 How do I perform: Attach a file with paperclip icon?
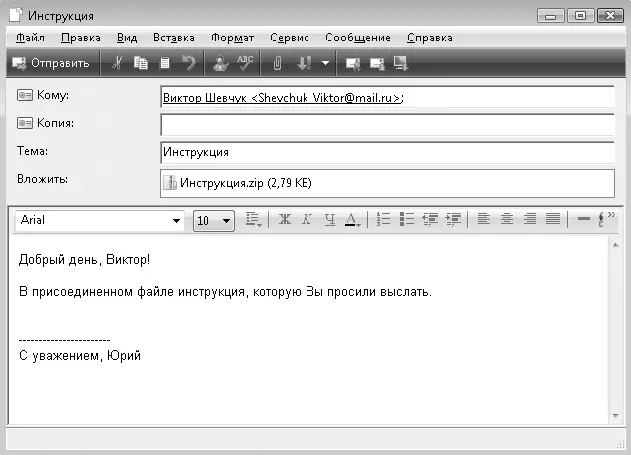[277, 63]
